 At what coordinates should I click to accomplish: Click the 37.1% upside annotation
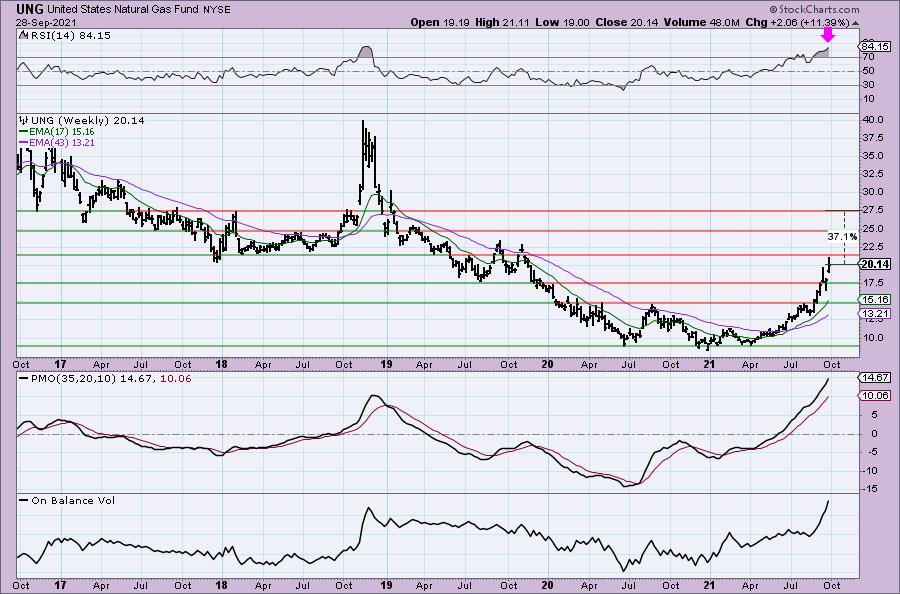tap(843, 236)
